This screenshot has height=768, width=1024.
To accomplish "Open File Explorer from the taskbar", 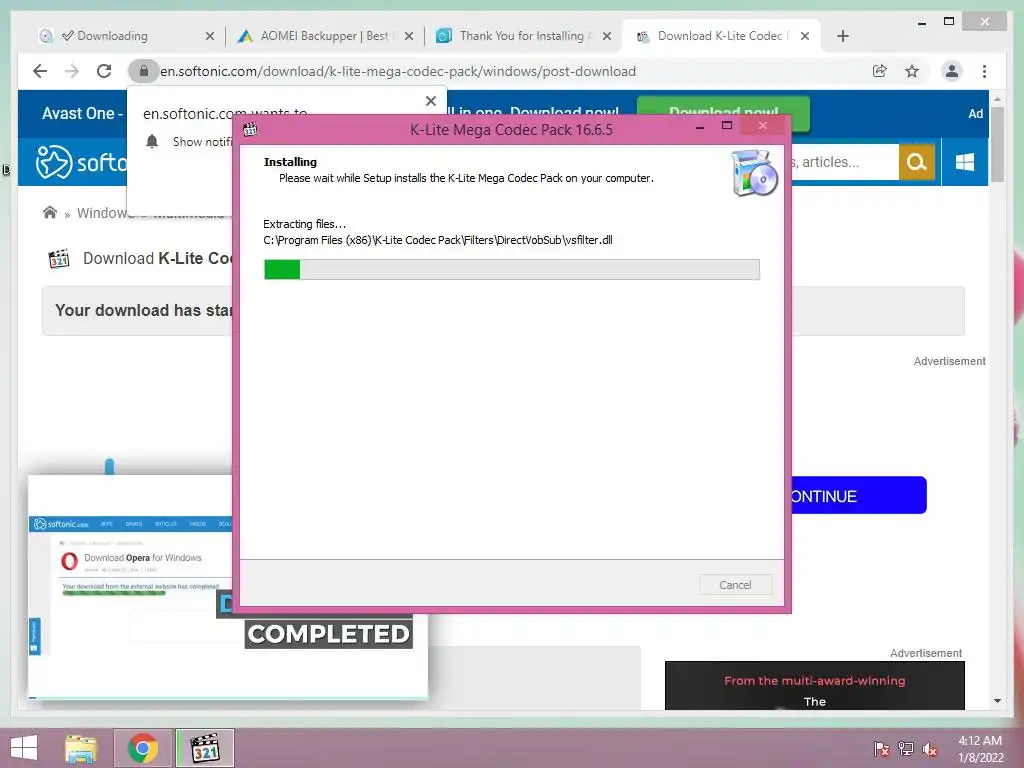I will click(x=80, y=748).
